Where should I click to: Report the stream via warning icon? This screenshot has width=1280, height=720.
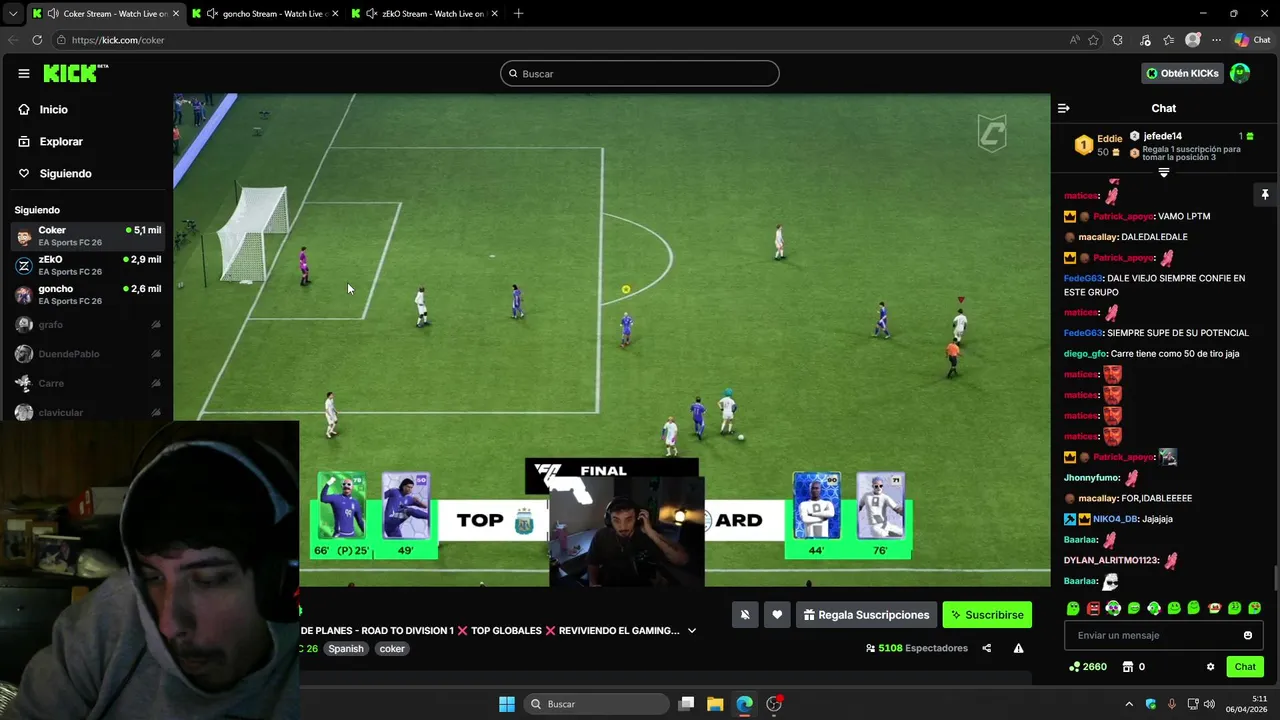1018,648
